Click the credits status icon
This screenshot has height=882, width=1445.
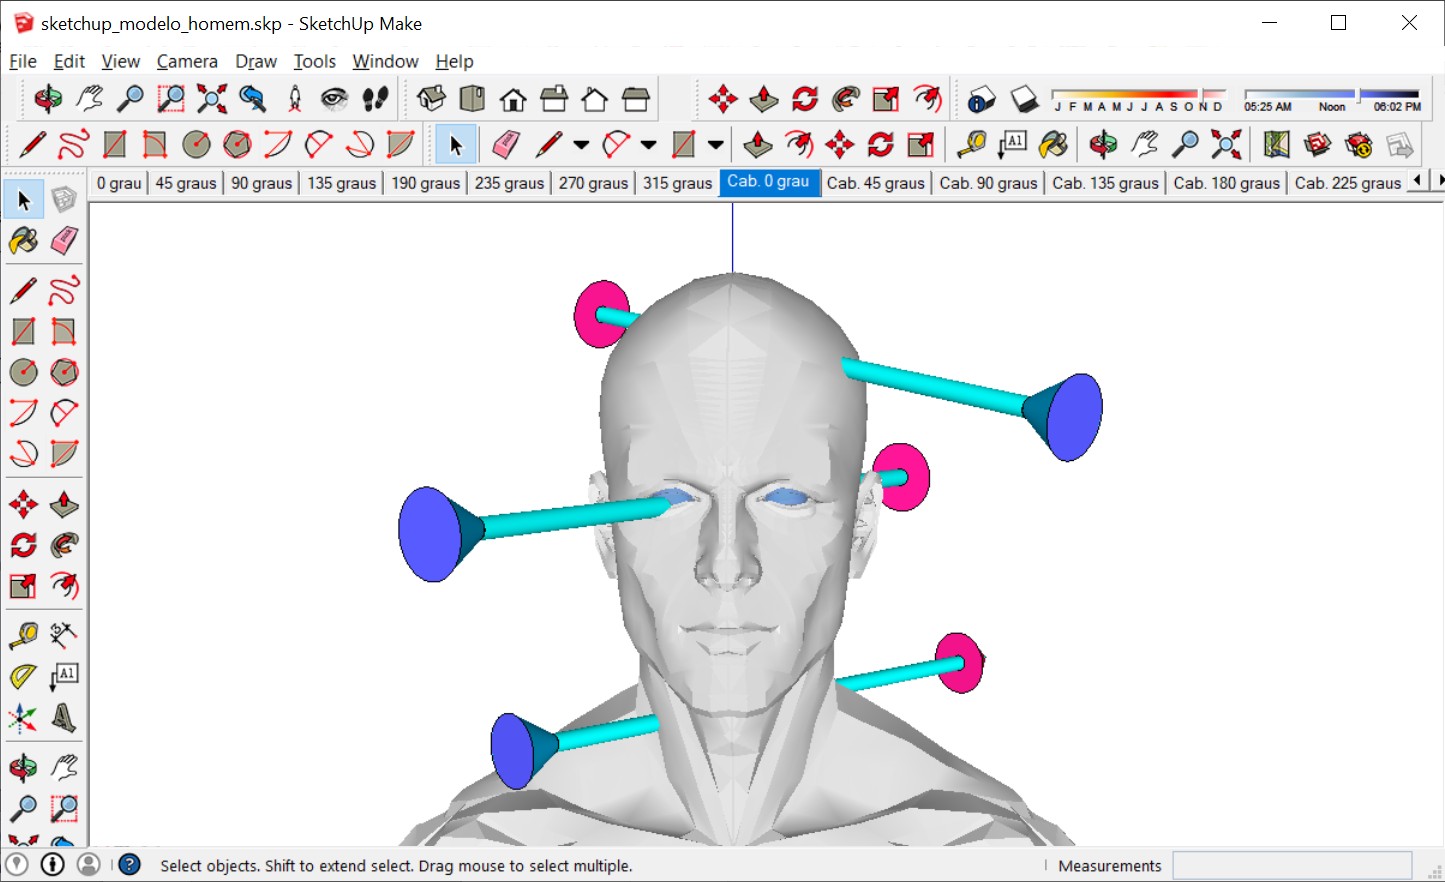click(53, 865)
